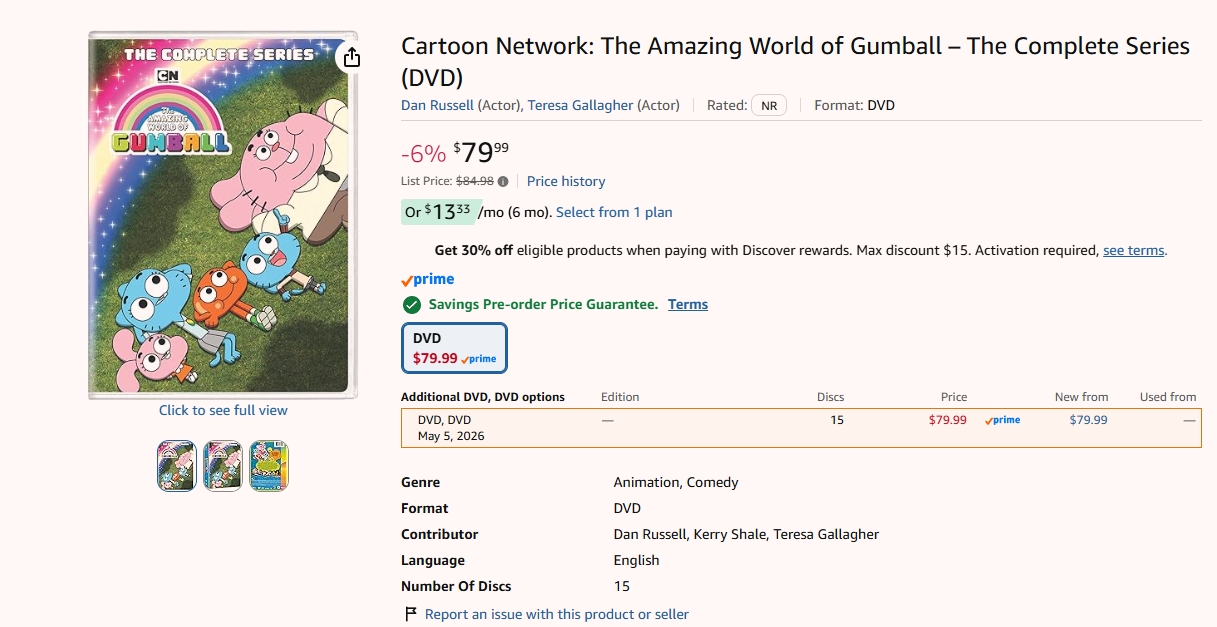Click 'see terms' for Discover offer
Viewport: 1217px width, 627px height.
point(1133,250)
